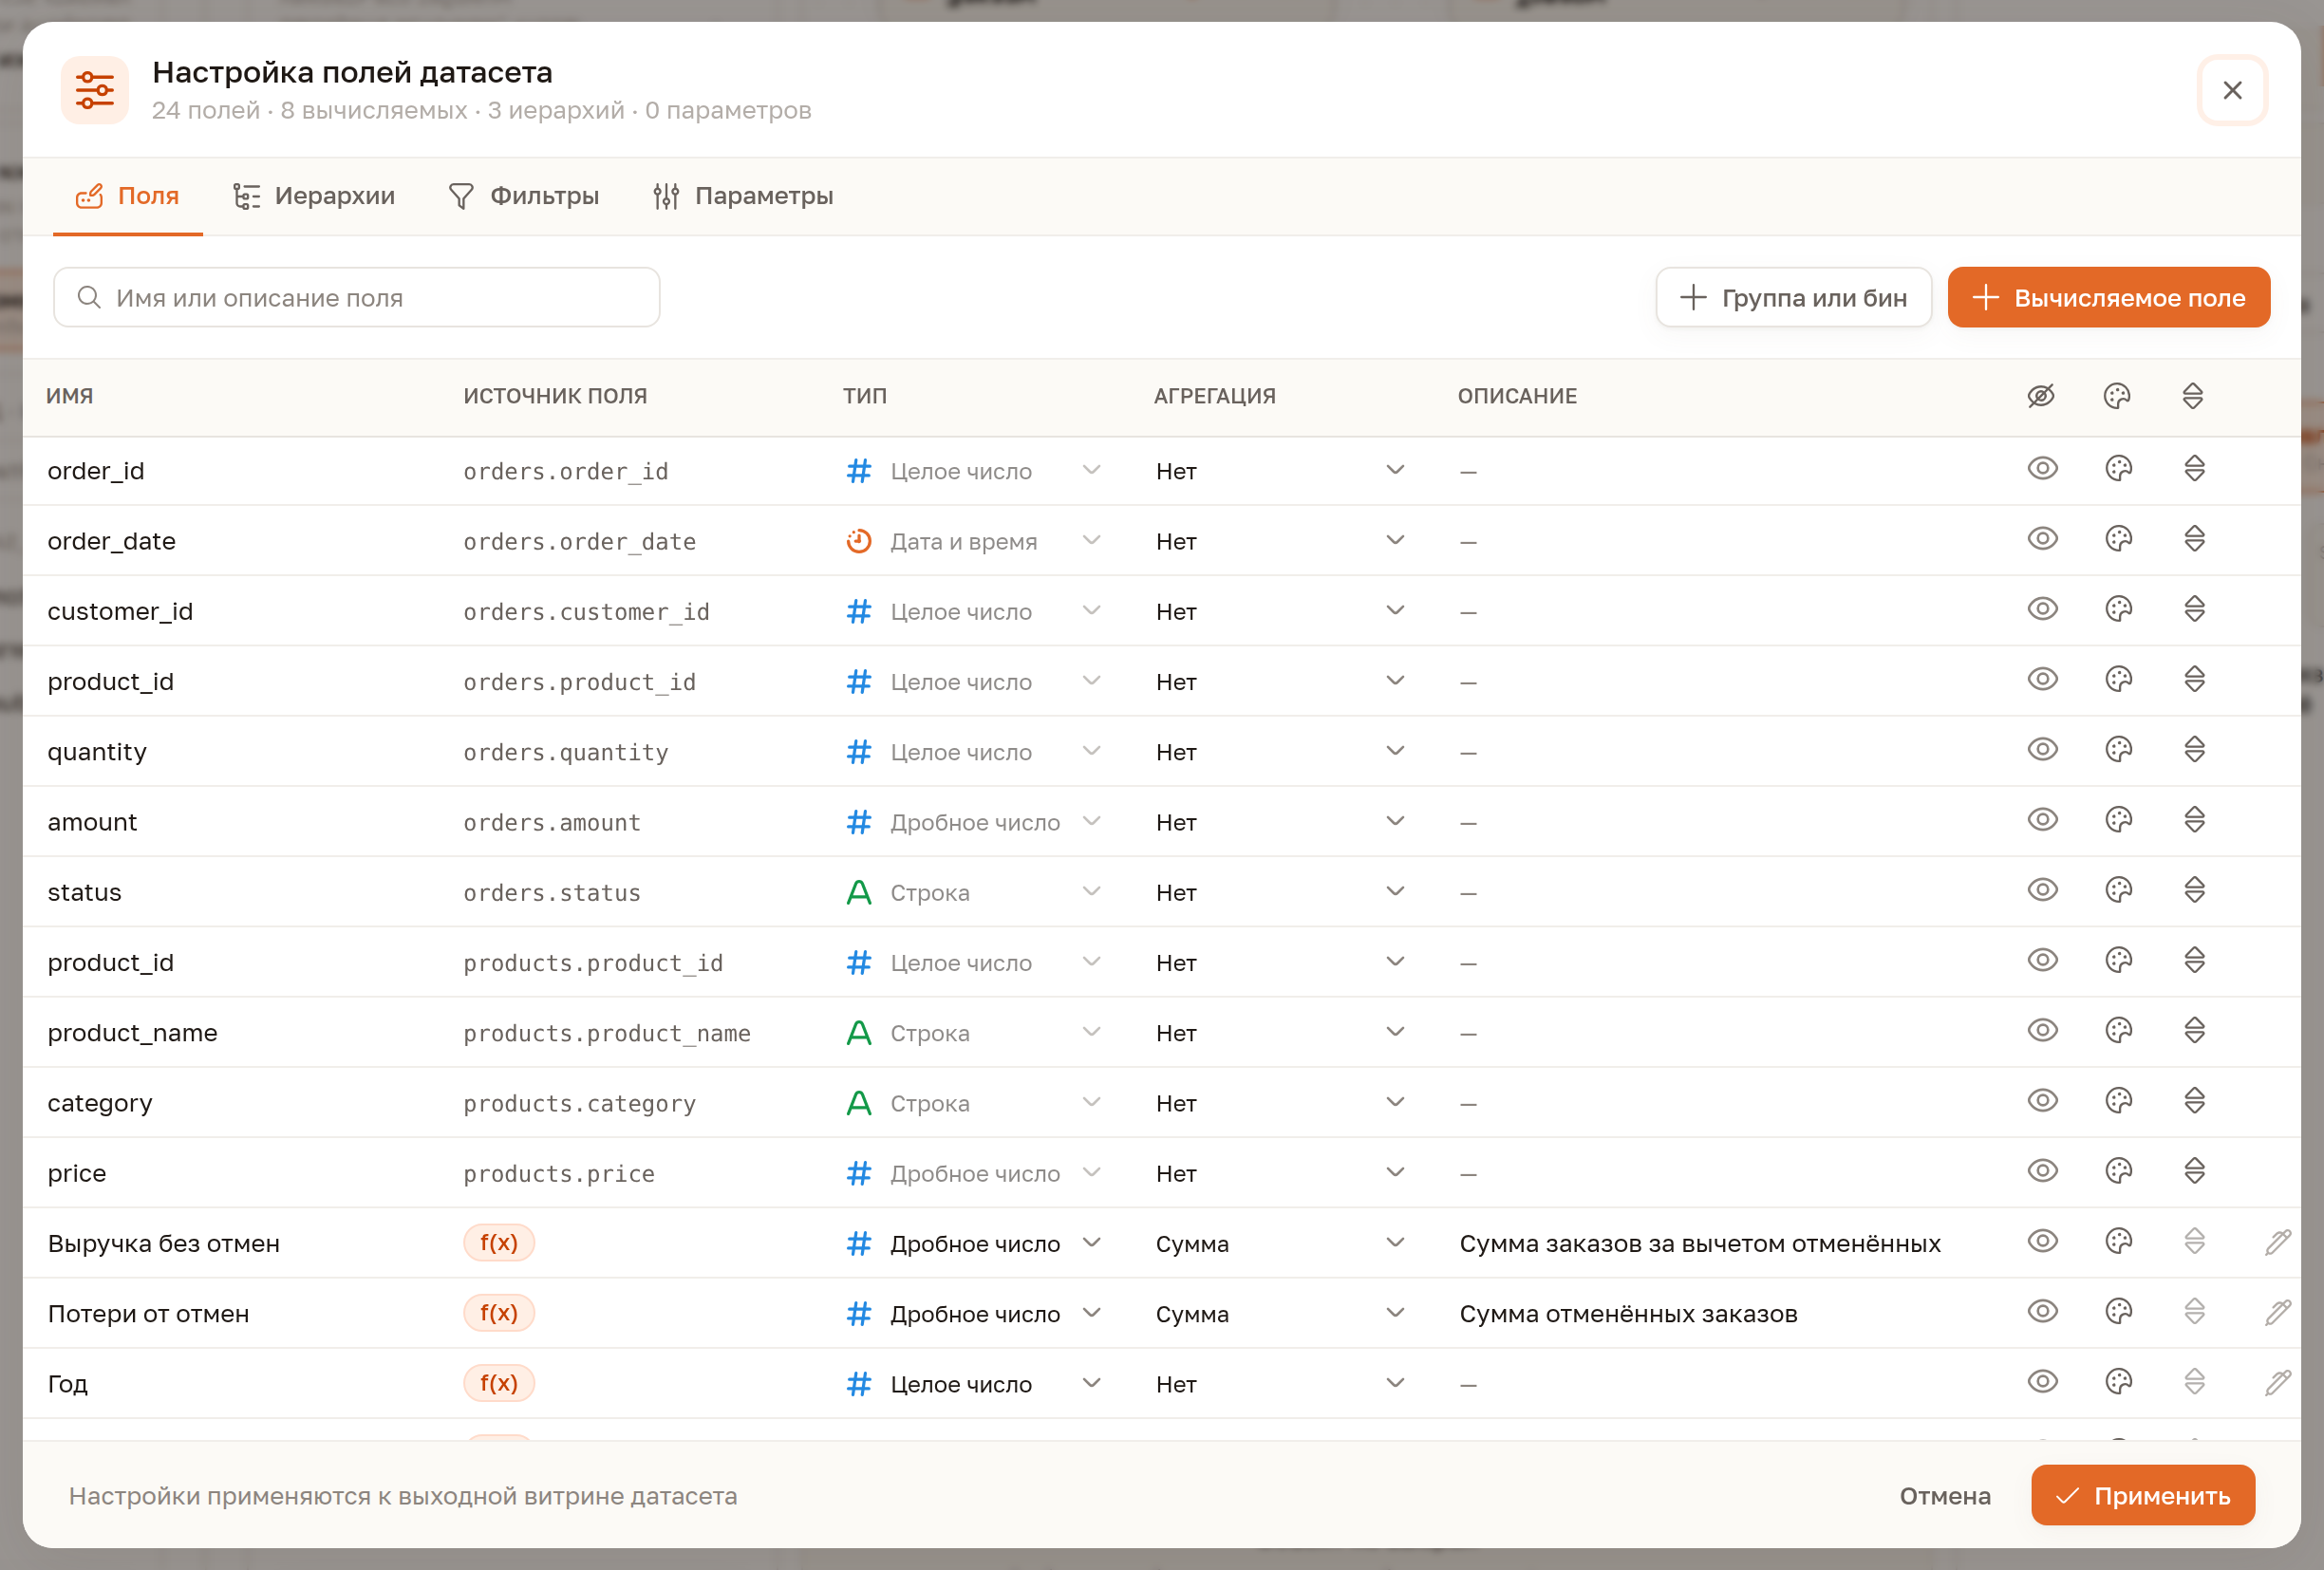Screen dimensions: 2324x1570
Task: Click the sort arrows icon in column header
Action: click(x=2192, y=396)
